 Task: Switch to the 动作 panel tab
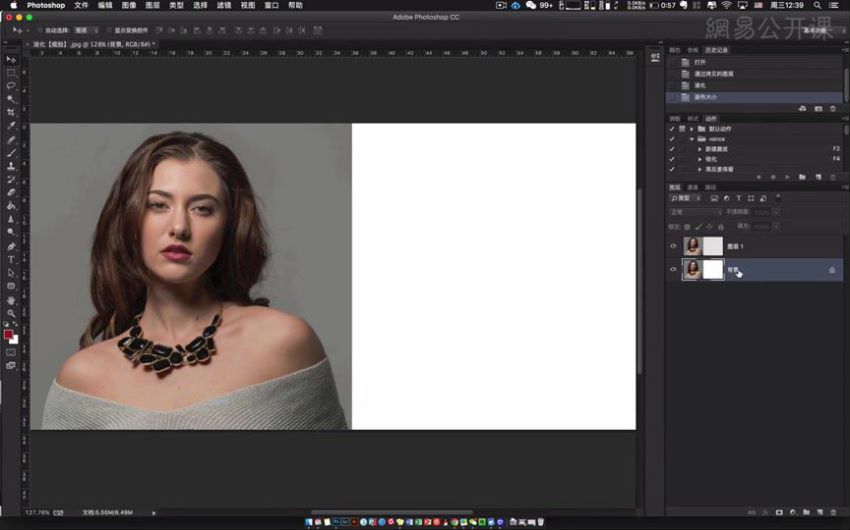point(711,119)
